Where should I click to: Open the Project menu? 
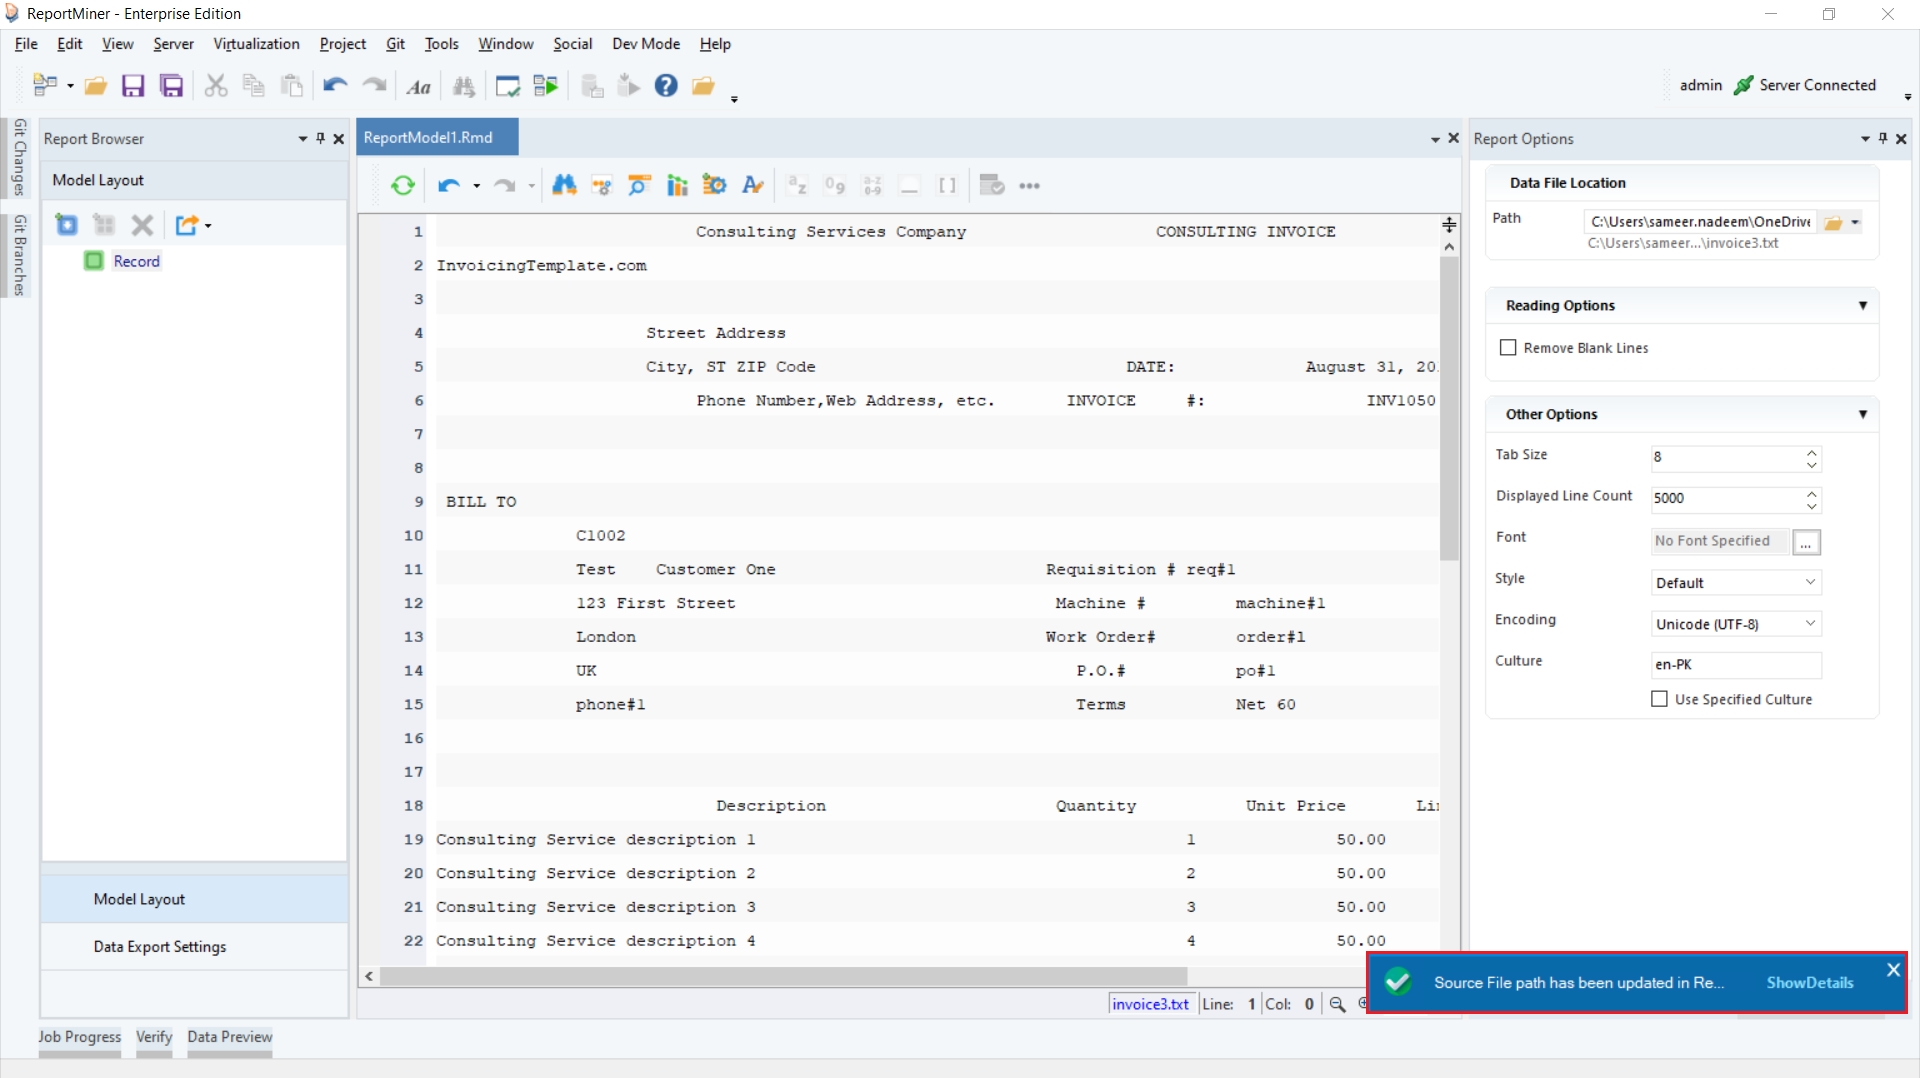pyautogui.click(x=342, y=44)
